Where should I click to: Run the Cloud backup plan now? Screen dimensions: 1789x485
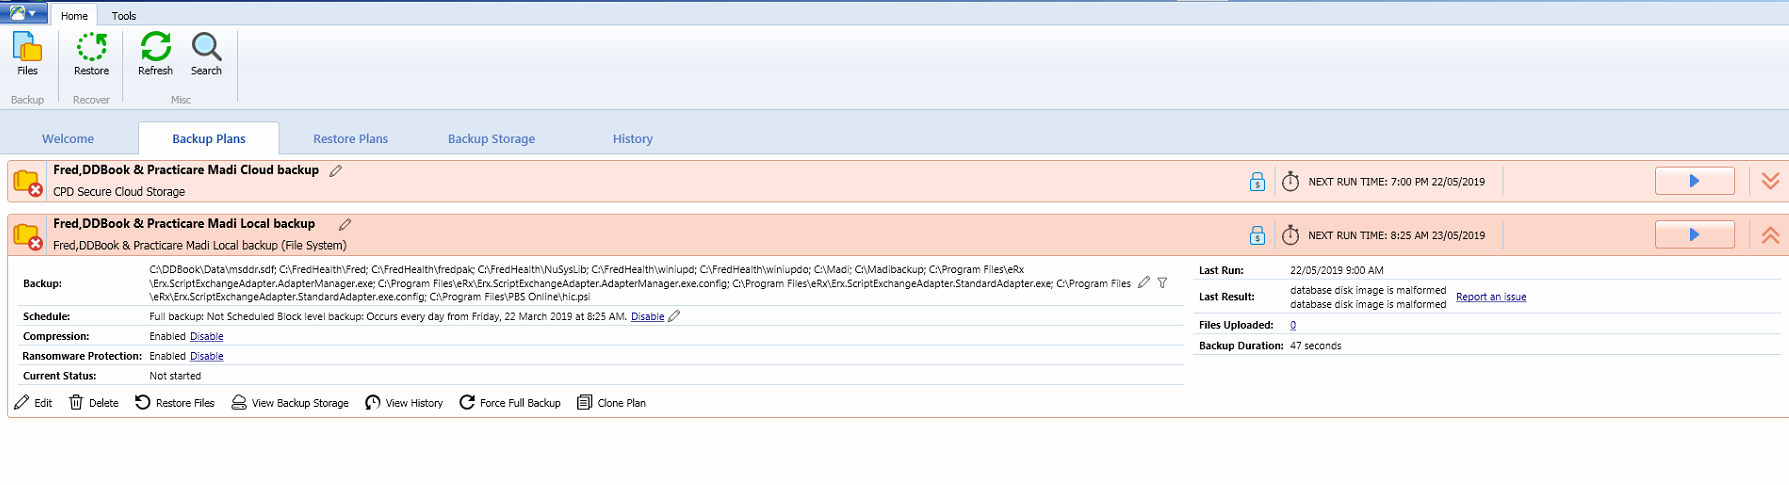(x=1694, y=181)
